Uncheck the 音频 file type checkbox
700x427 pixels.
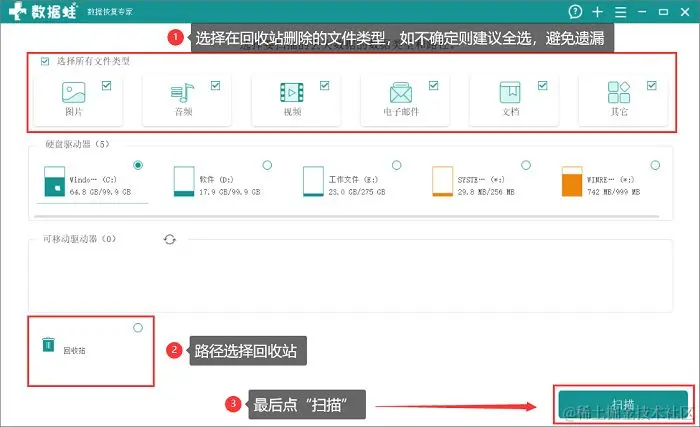[x=215, y=85]
